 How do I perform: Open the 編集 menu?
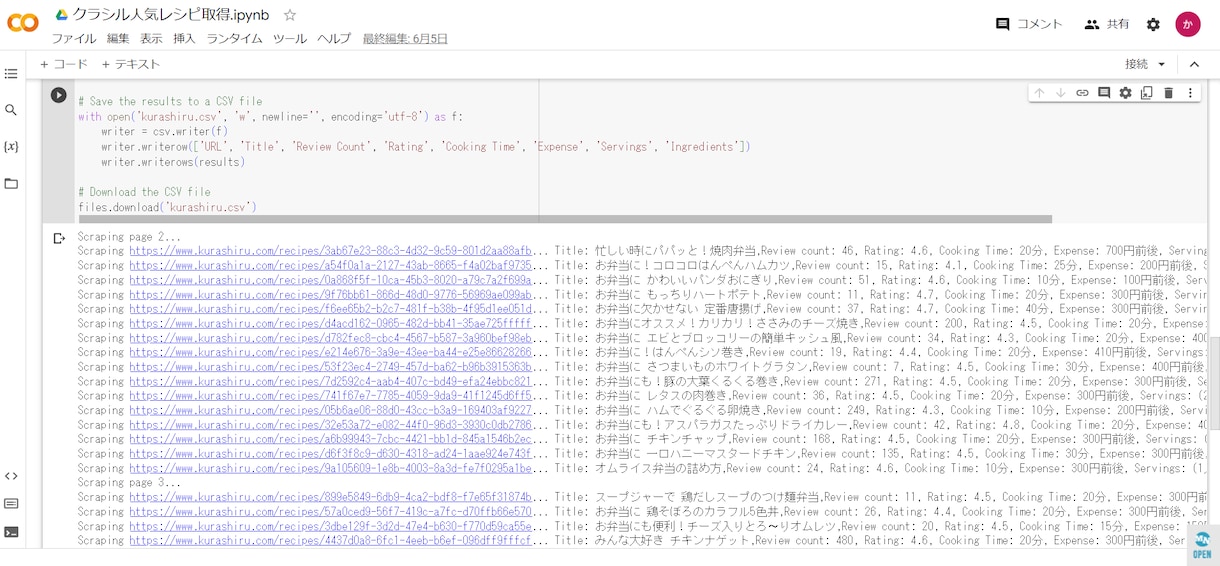coord(118,39)
